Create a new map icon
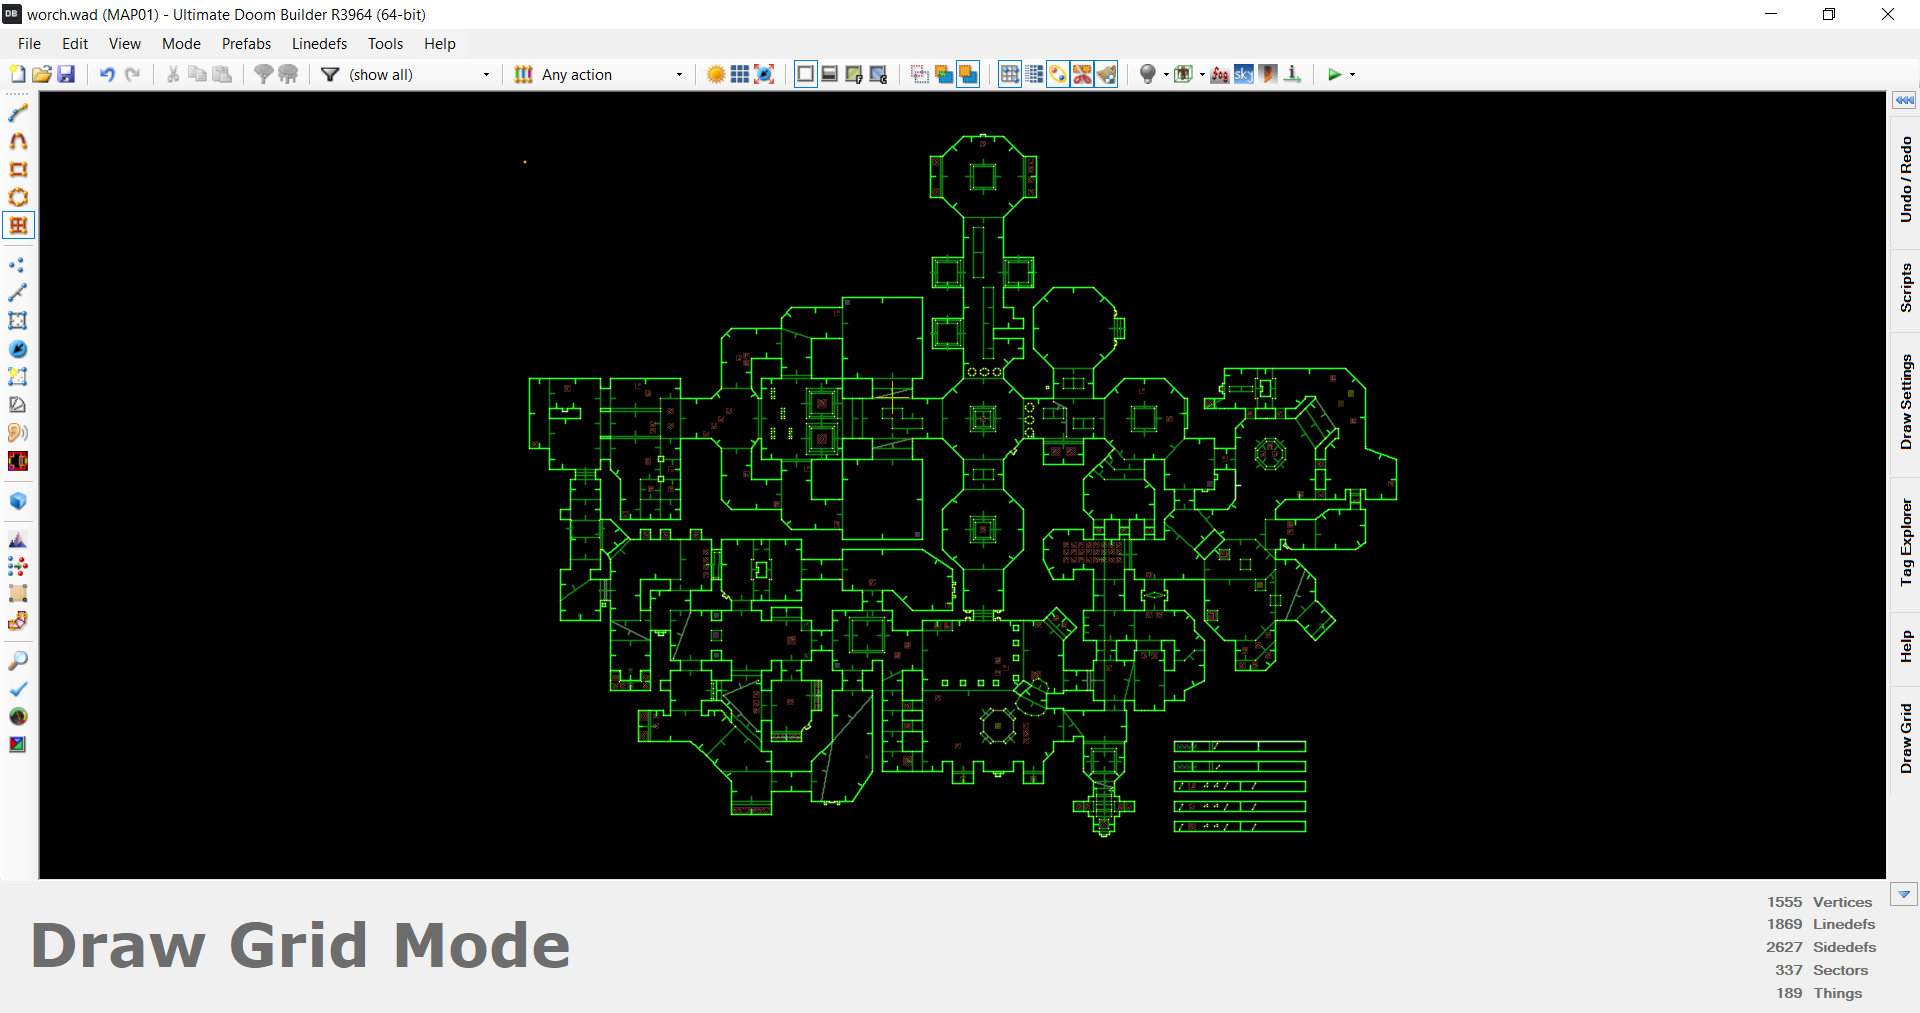The image size is (1920, 1013). click(17, 74)
